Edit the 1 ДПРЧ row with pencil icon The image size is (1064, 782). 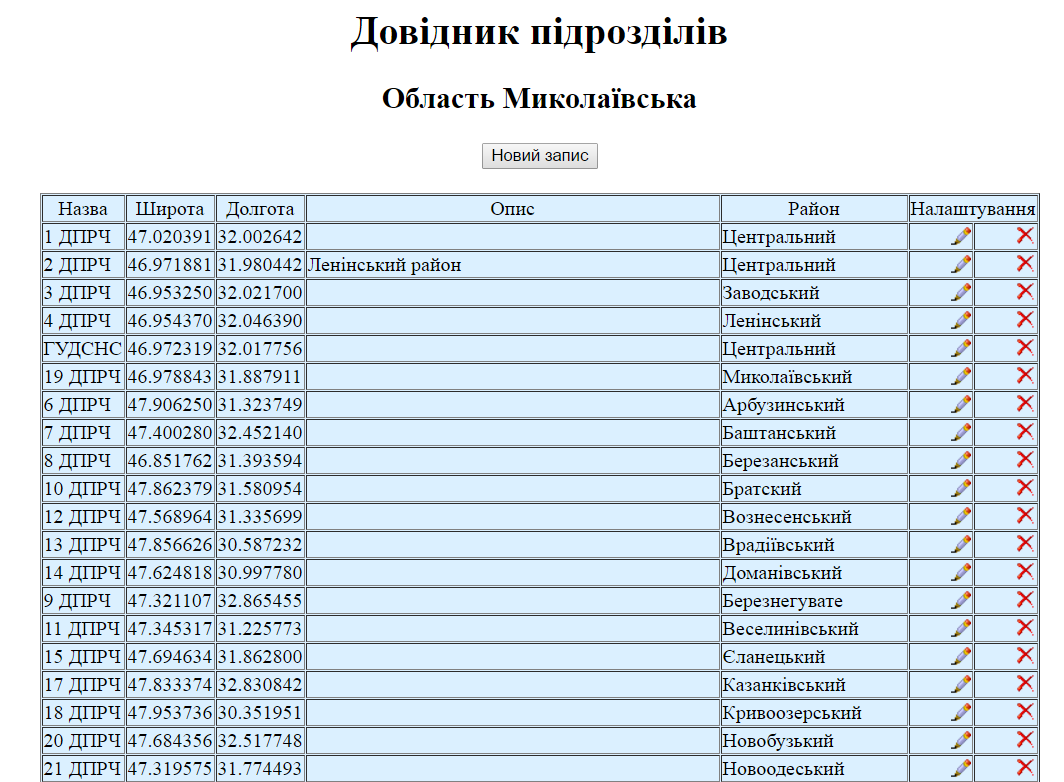(961, 236)
